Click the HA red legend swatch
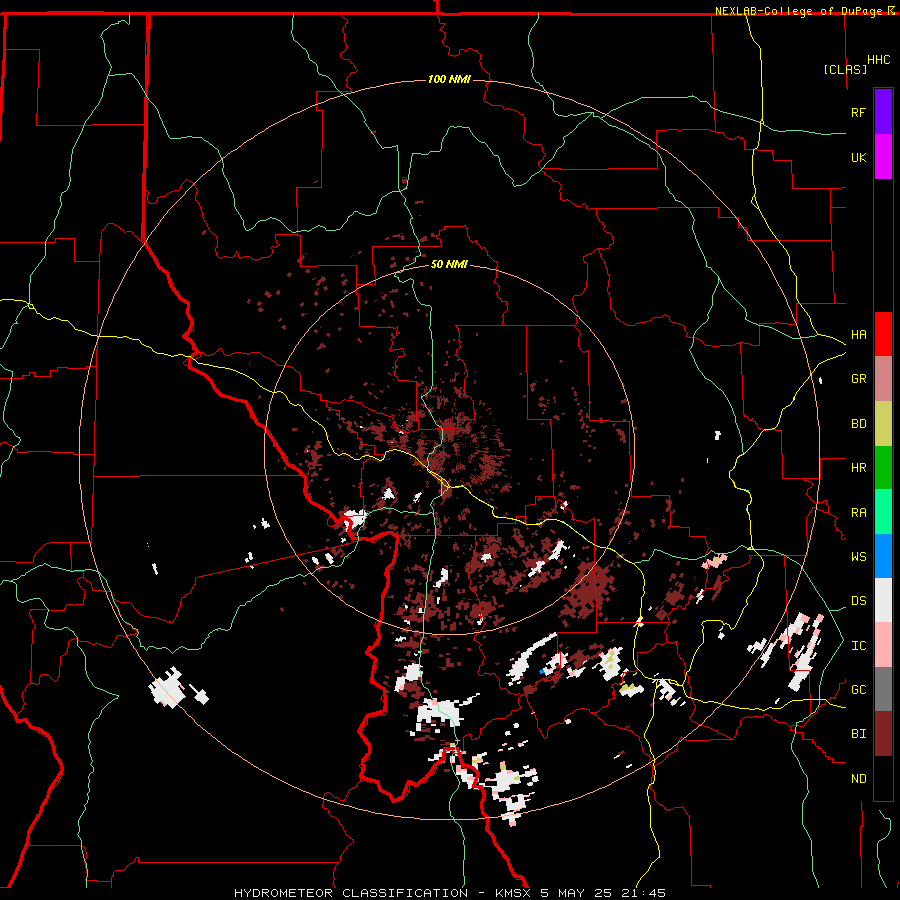Image resolution: width=900 pixels, height=900 pixels. point(883,334)
